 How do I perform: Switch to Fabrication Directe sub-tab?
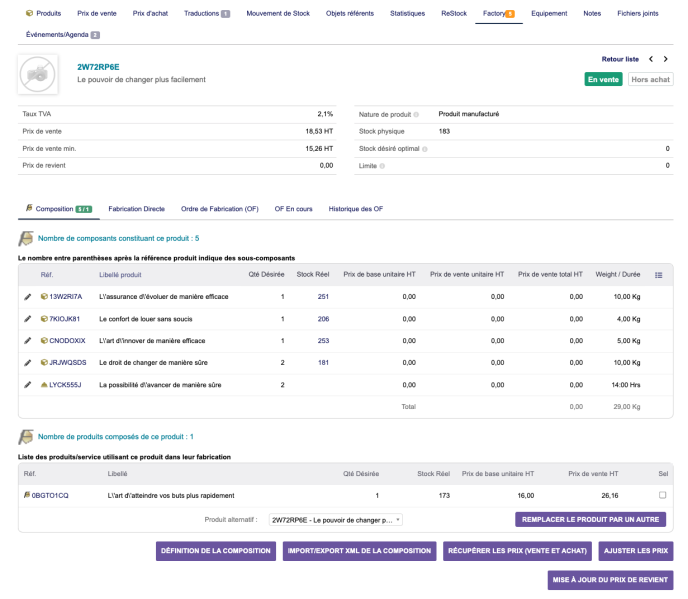[x=136, y=209]
